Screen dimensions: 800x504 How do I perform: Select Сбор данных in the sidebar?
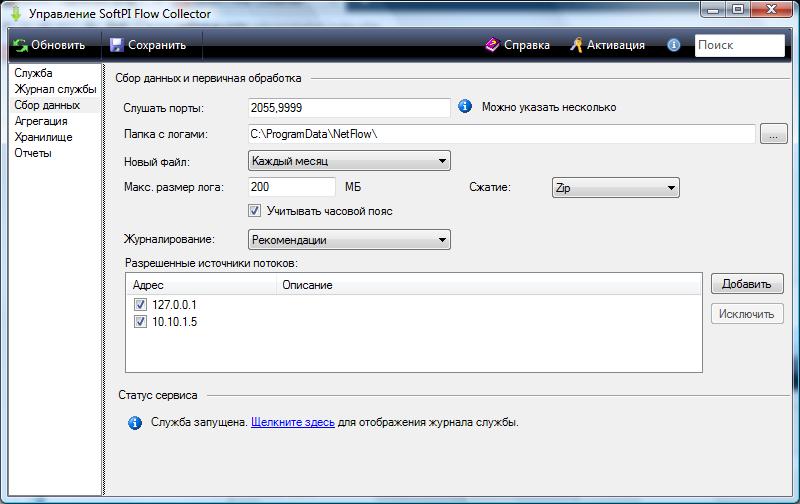(47, 105)
